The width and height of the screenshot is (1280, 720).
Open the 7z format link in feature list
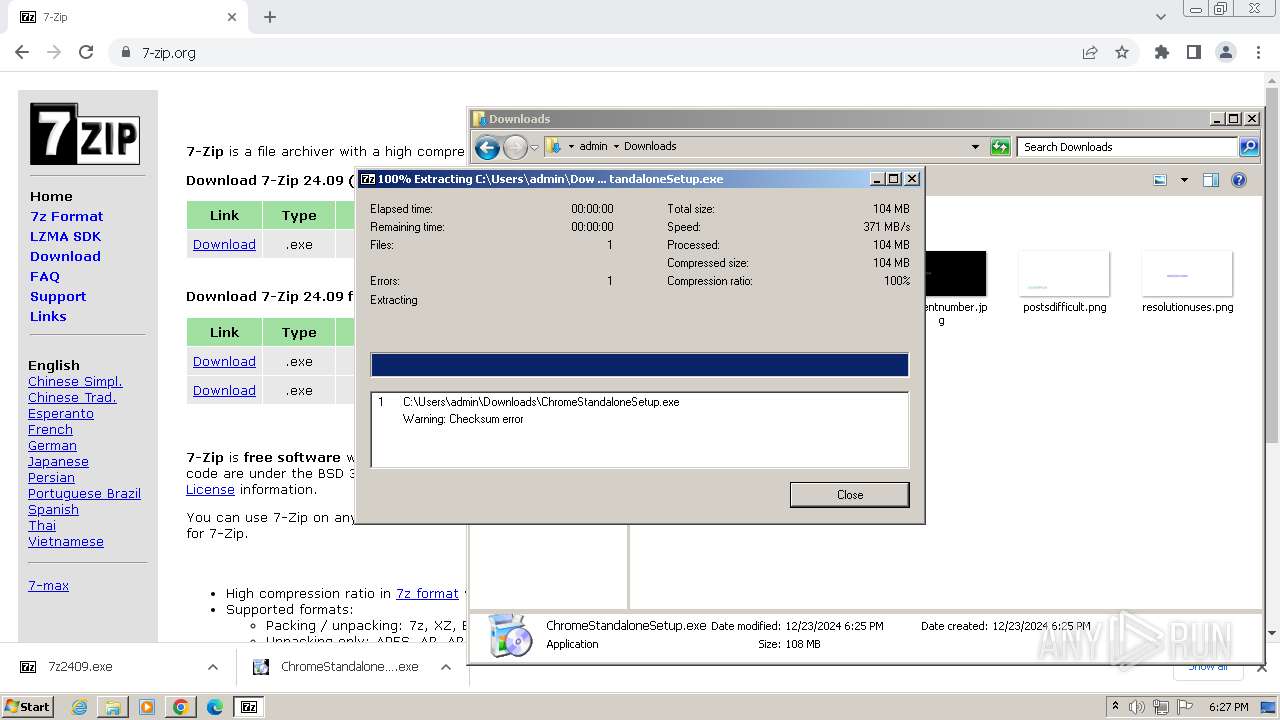427,593
